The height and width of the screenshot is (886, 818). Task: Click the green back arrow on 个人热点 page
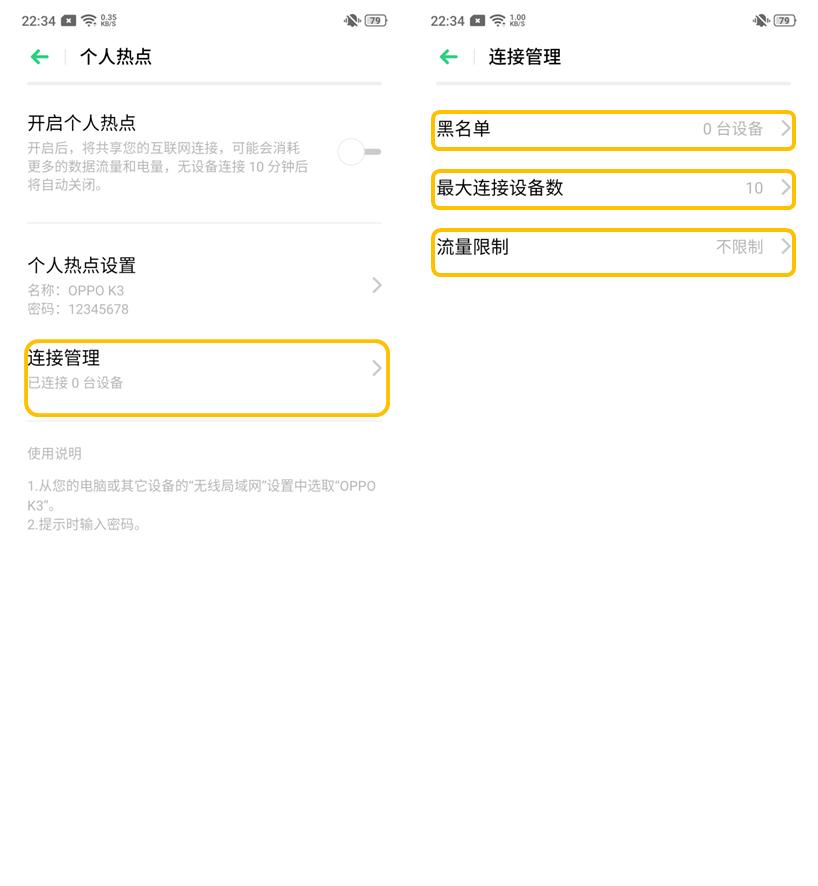(39, 57)
